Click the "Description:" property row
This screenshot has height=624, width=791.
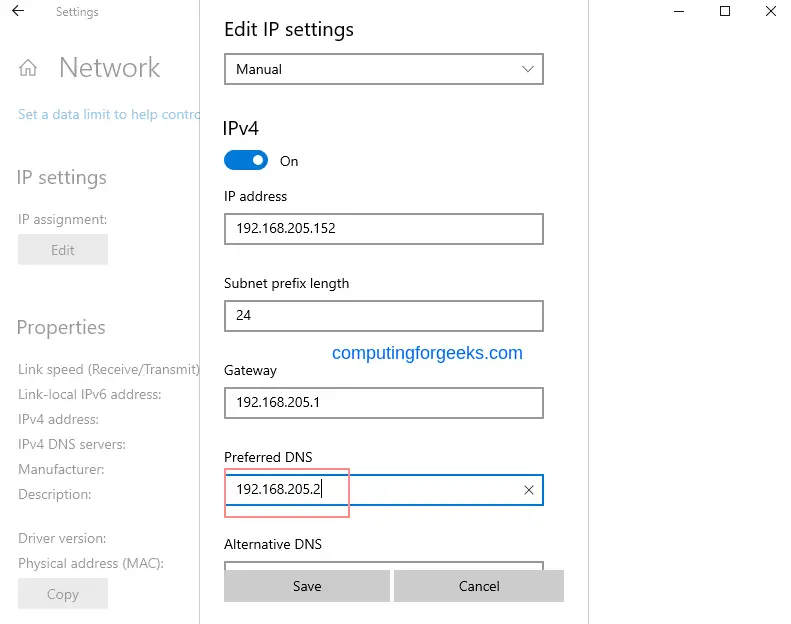point(54,494)
